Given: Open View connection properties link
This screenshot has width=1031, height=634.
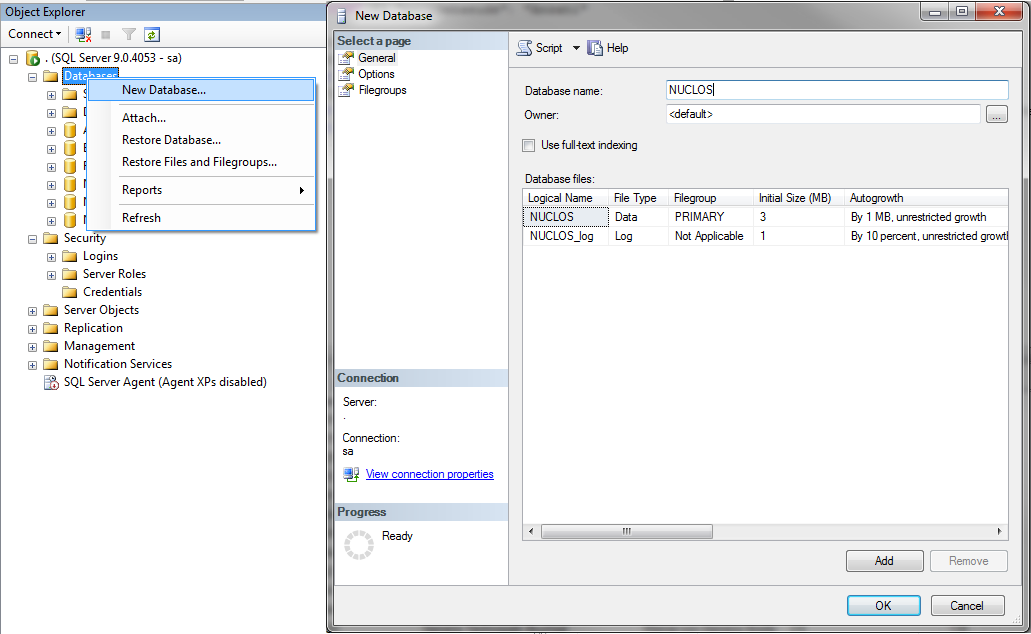Looking at the screenshot, I should pyautogui.click(x=429, y=474).
